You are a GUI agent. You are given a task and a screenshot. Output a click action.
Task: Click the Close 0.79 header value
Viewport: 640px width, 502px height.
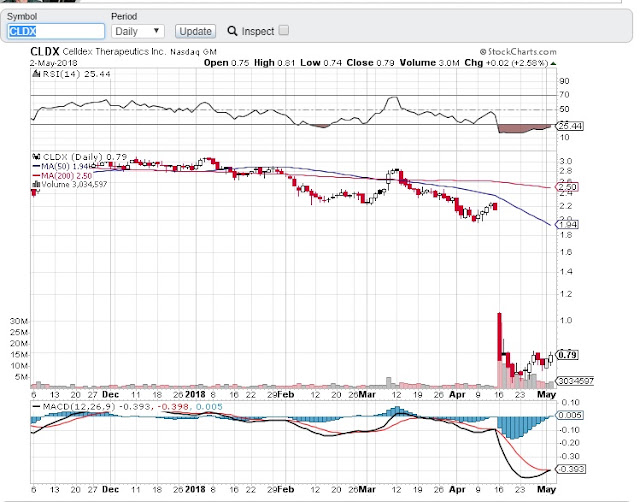pyautogui.click(x=370, y=63)
